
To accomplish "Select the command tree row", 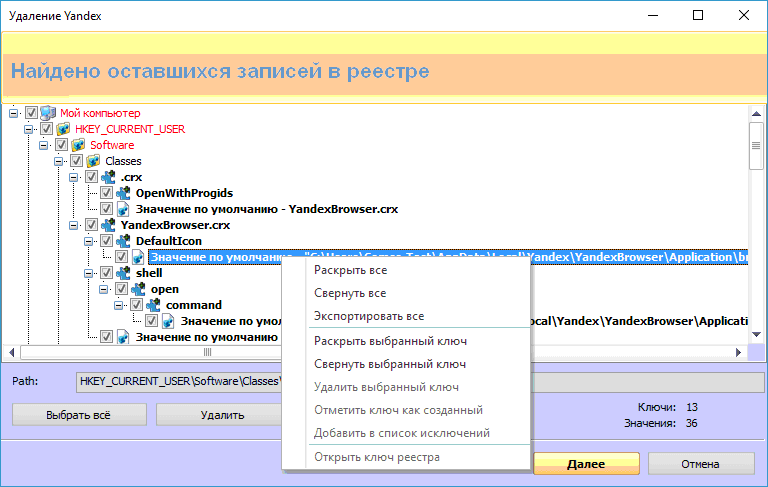I will pos(194,305).
